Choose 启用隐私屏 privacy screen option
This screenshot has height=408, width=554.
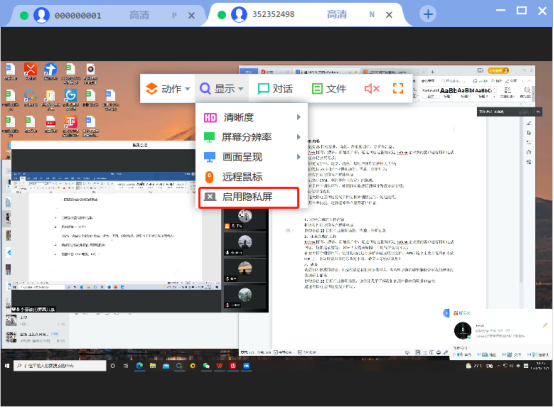(x=249, y=197)
